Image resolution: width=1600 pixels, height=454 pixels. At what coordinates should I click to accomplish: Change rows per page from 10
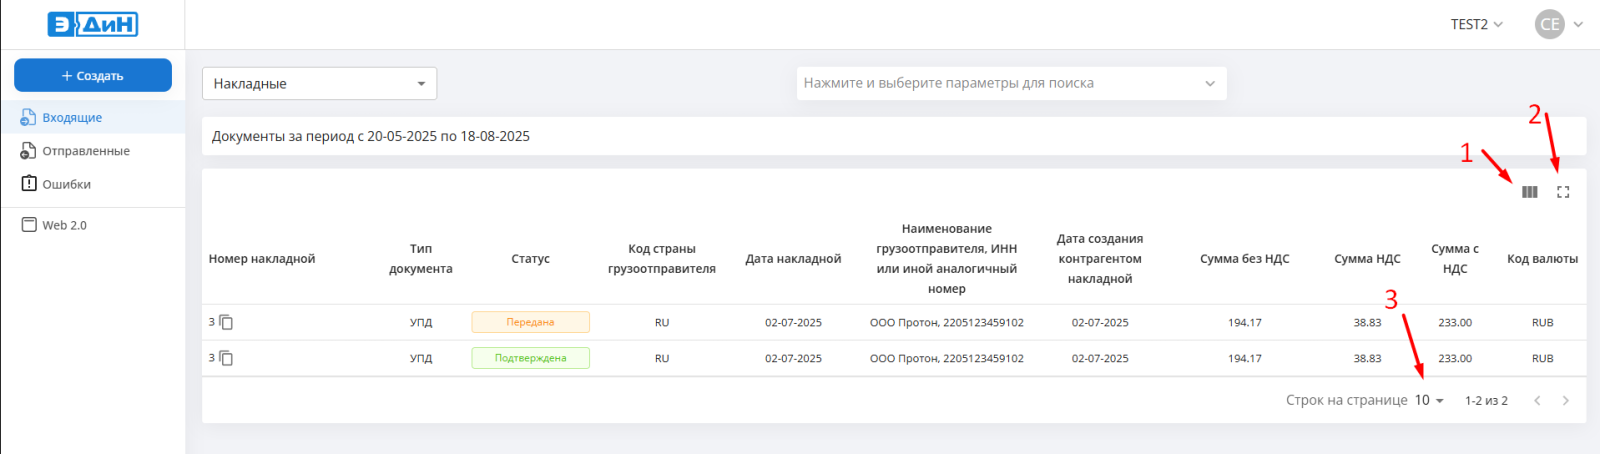1429,400
